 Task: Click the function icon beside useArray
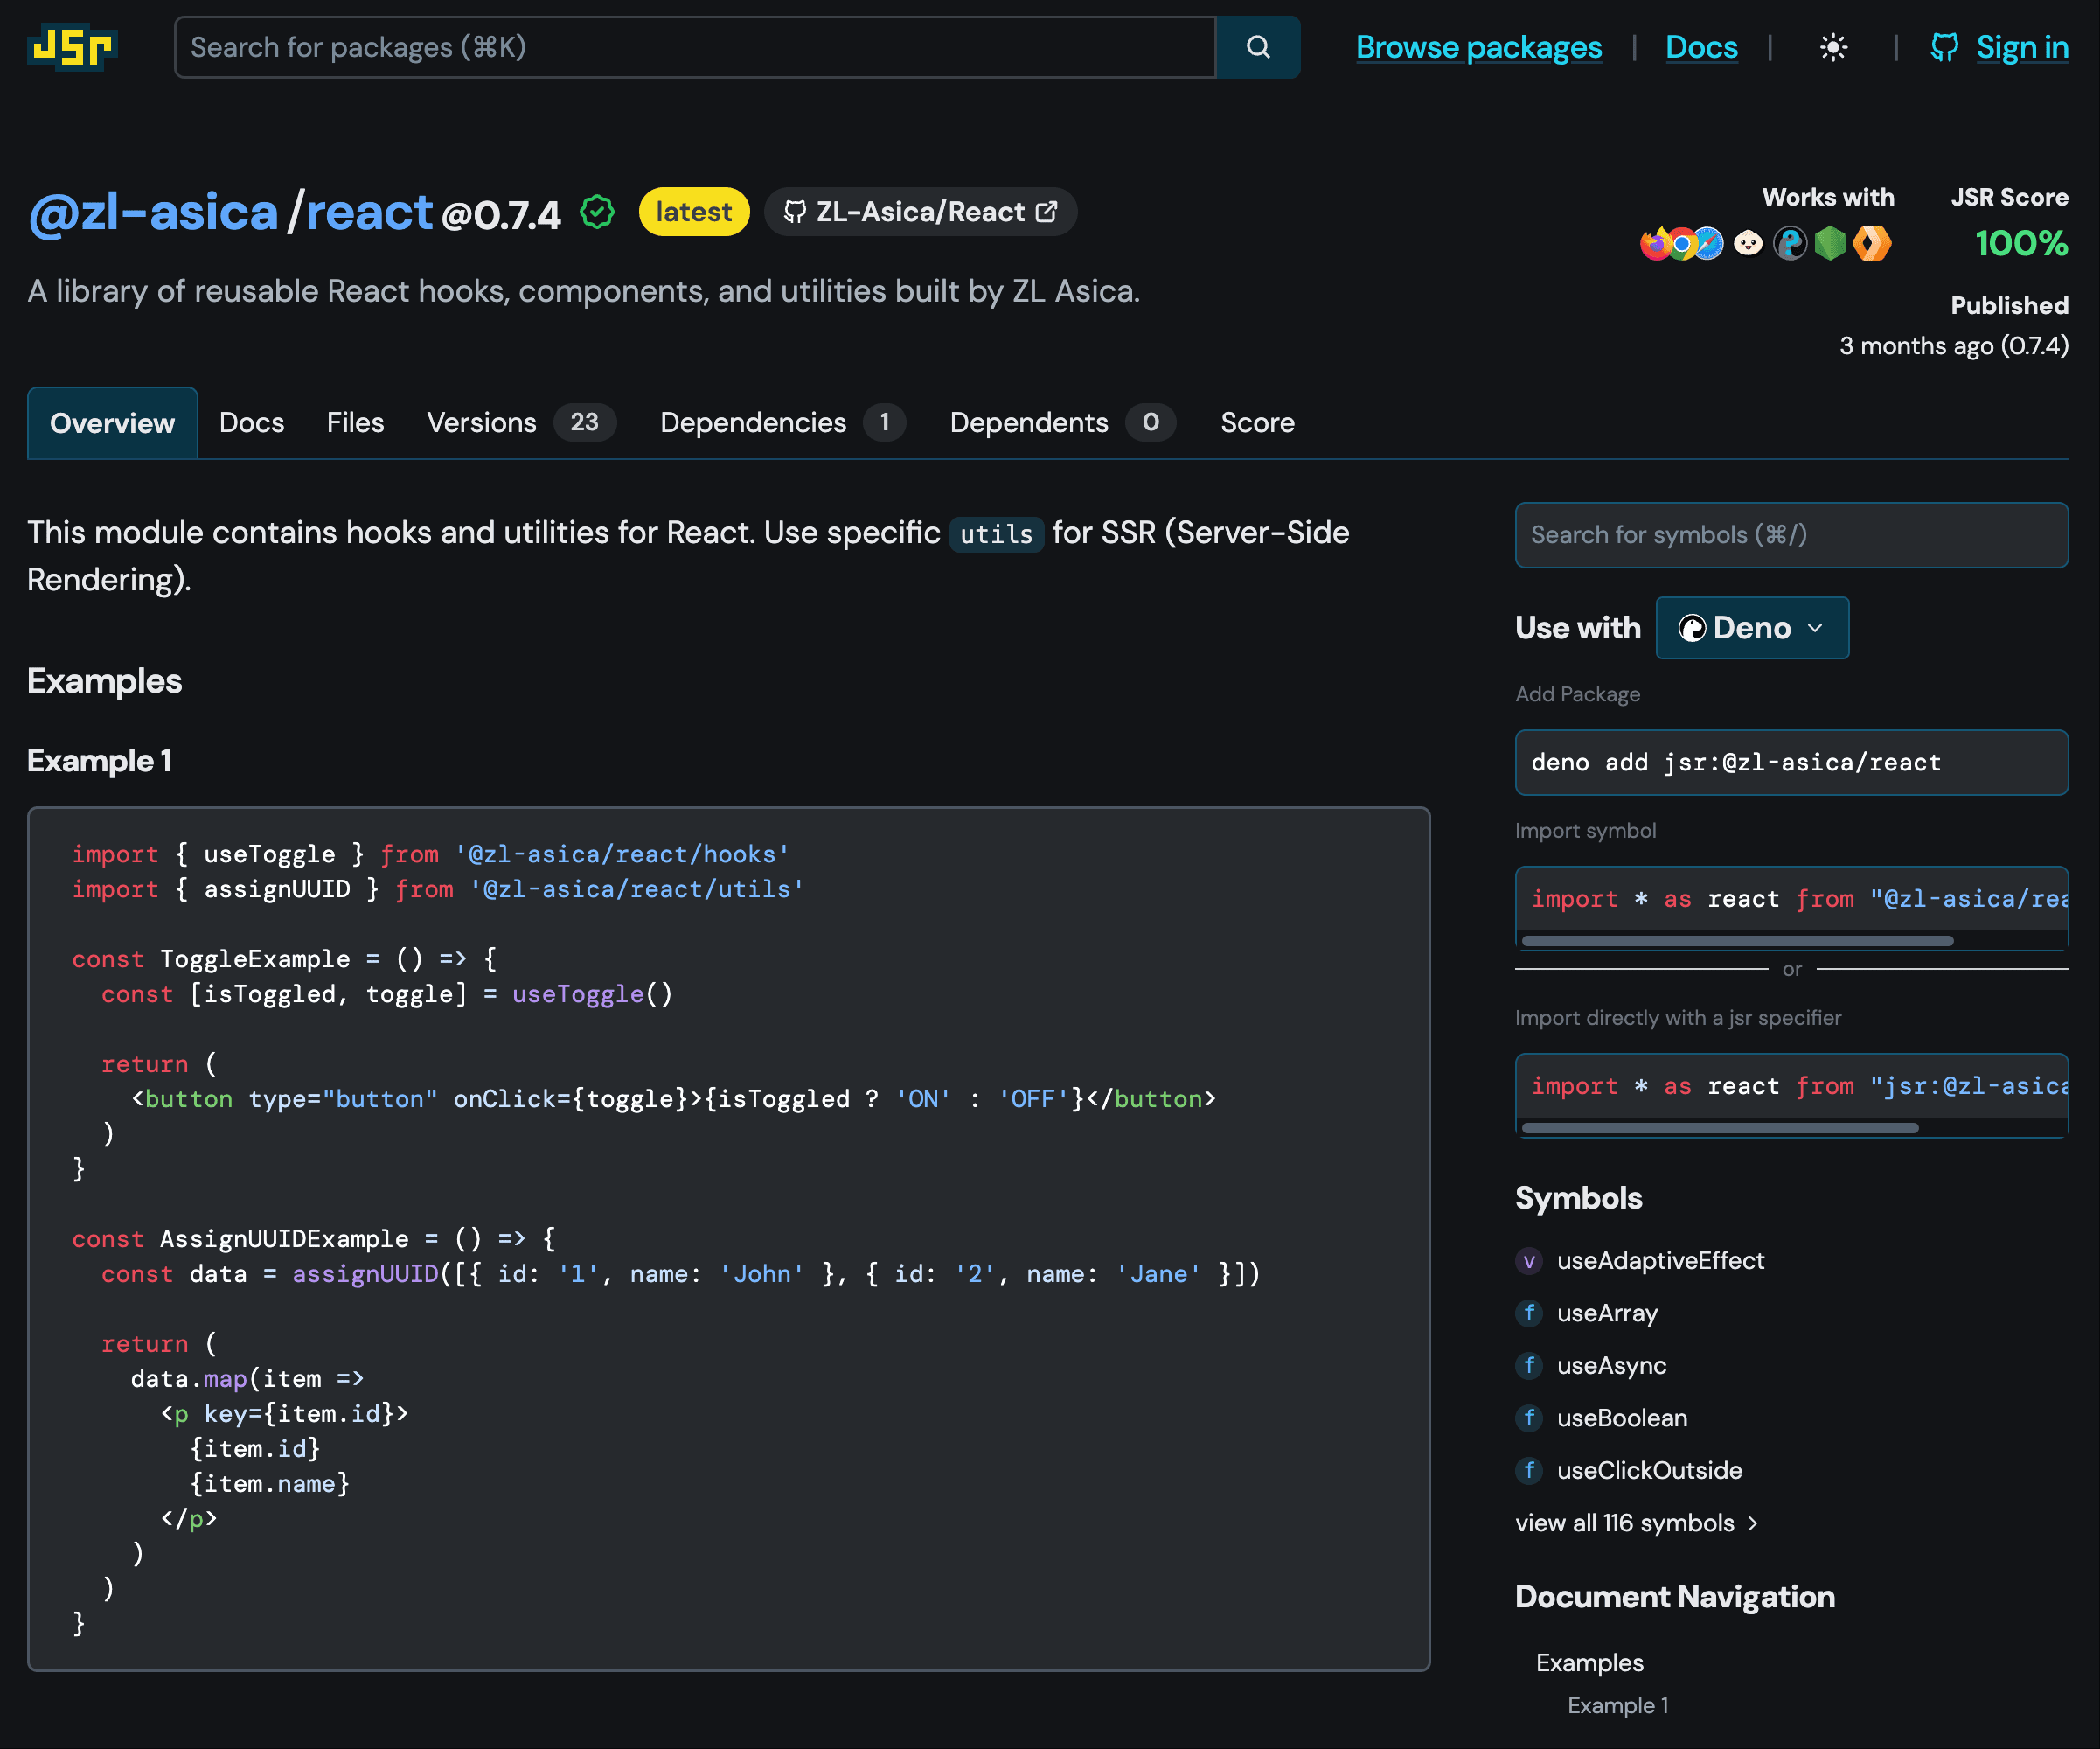pyautogui.click(x=1529, y=1313)
